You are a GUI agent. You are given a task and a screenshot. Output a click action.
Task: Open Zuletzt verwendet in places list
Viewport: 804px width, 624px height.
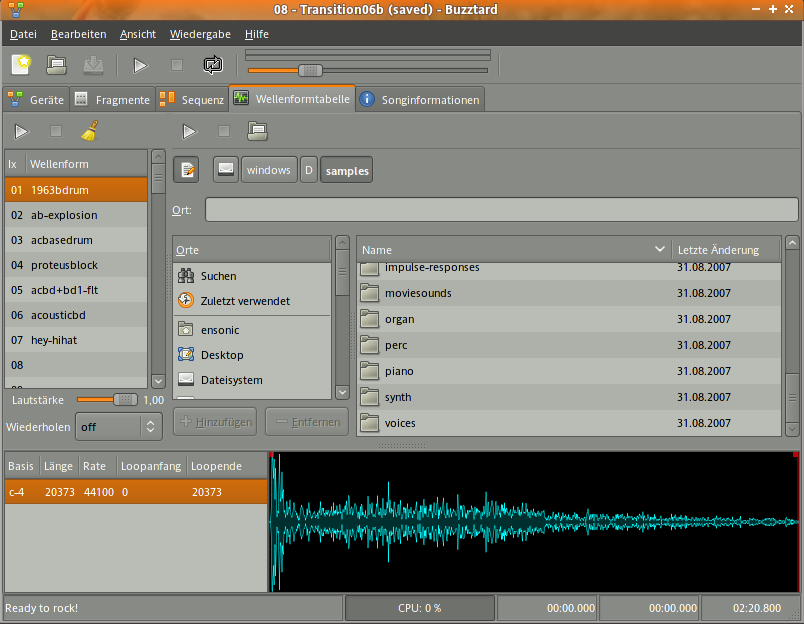click(x=252, y=301)
